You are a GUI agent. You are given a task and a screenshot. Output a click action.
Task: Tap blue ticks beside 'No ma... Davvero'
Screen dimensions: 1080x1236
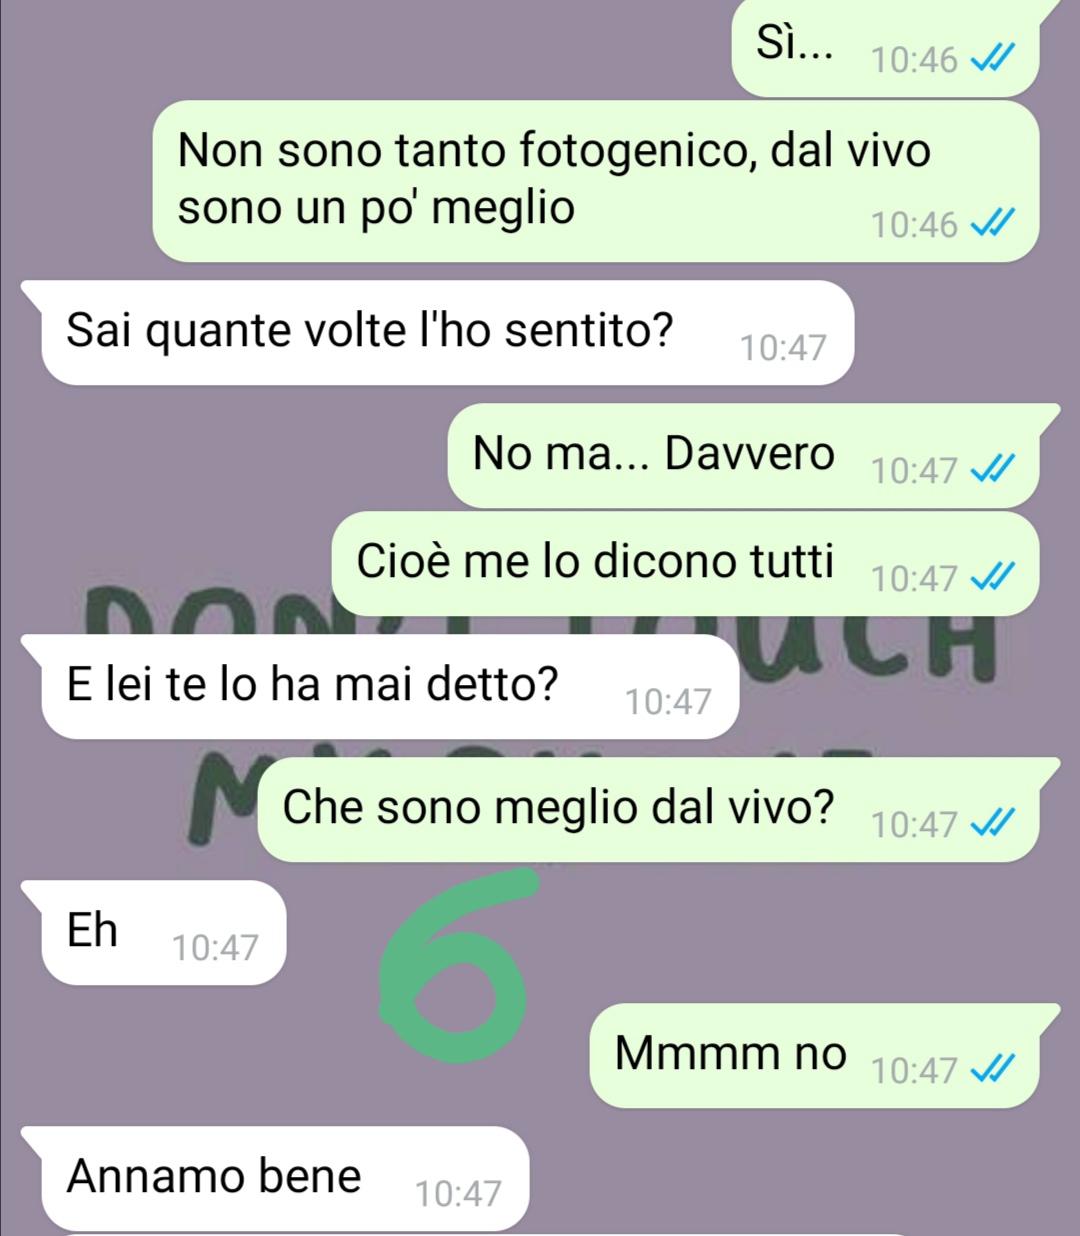pos(993,469)
